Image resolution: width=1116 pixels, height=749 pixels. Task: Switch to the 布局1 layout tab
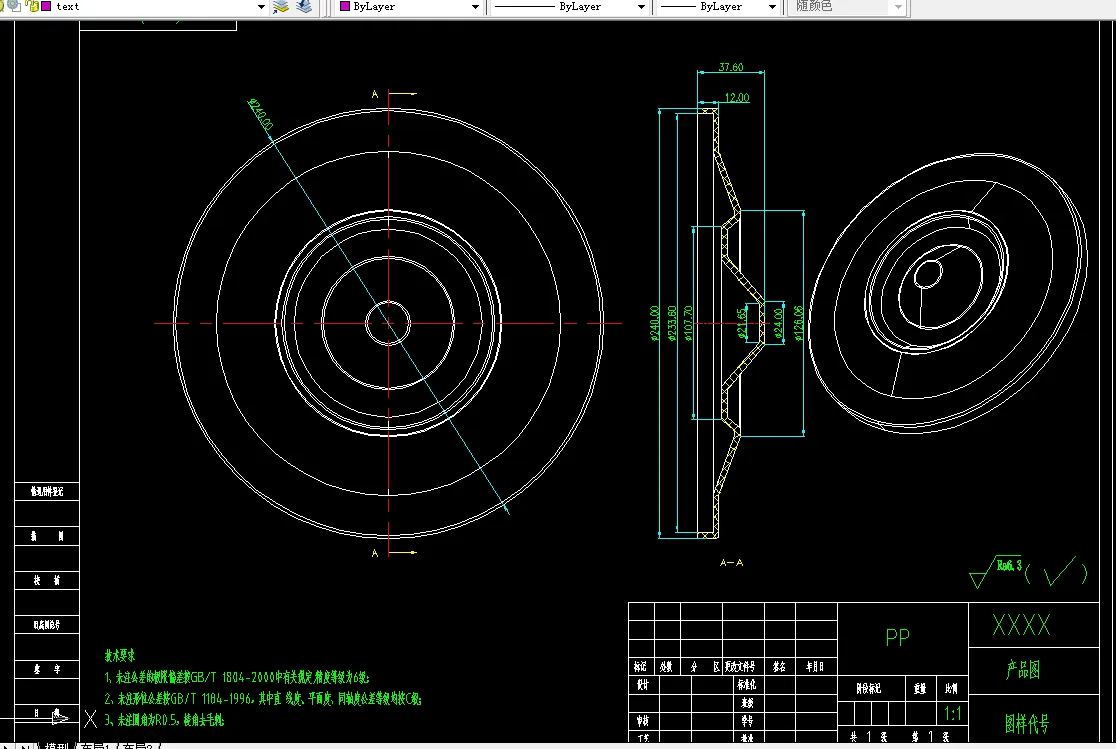tap(98, 745)
